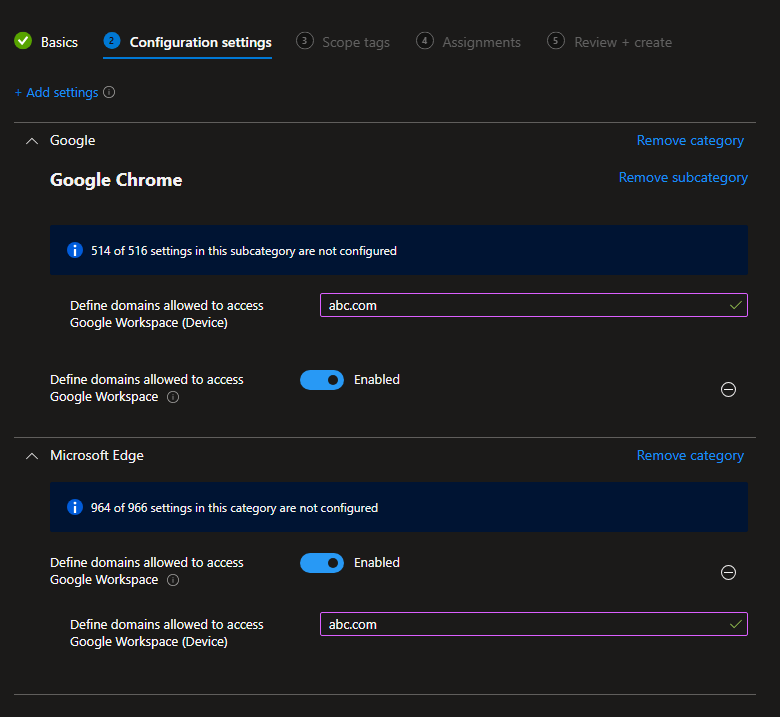Remove the Google Chrome Workspace domains setting

point(728,389)
